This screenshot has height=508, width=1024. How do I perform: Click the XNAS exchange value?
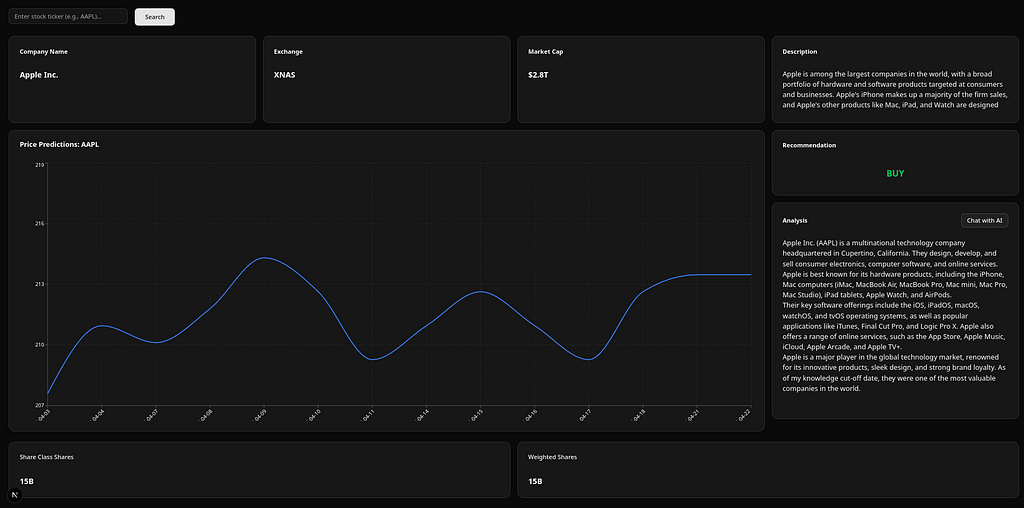285,75
